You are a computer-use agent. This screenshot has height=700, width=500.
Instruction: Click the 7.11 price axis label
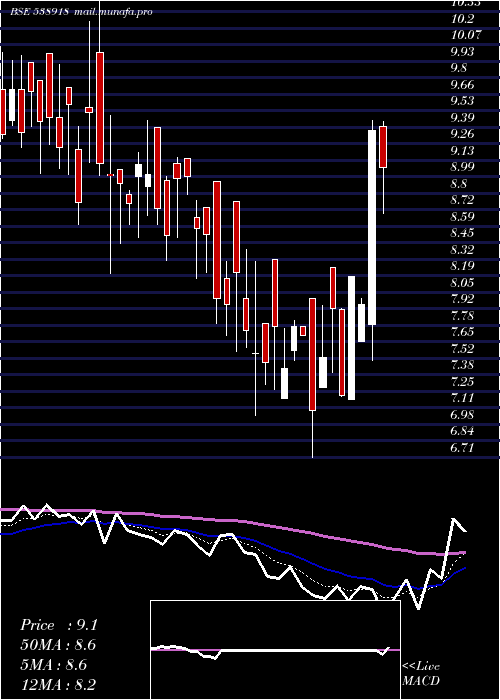click(462, 398)
